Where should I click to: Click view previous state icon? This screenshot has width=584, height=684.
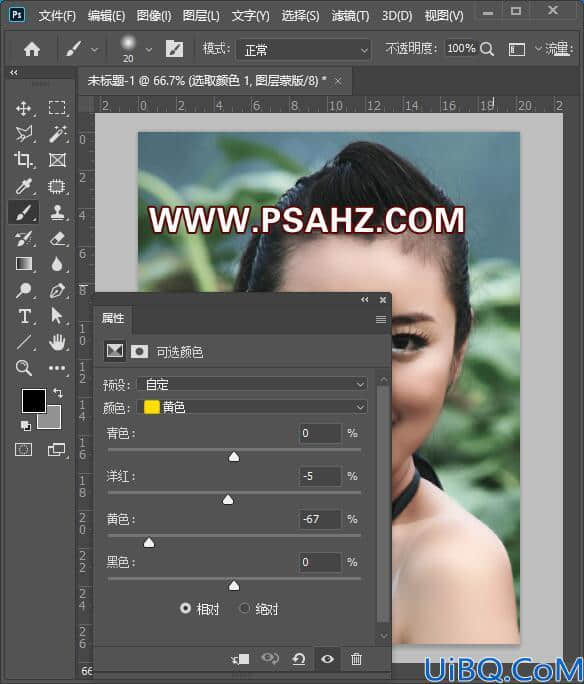[270, 658]
